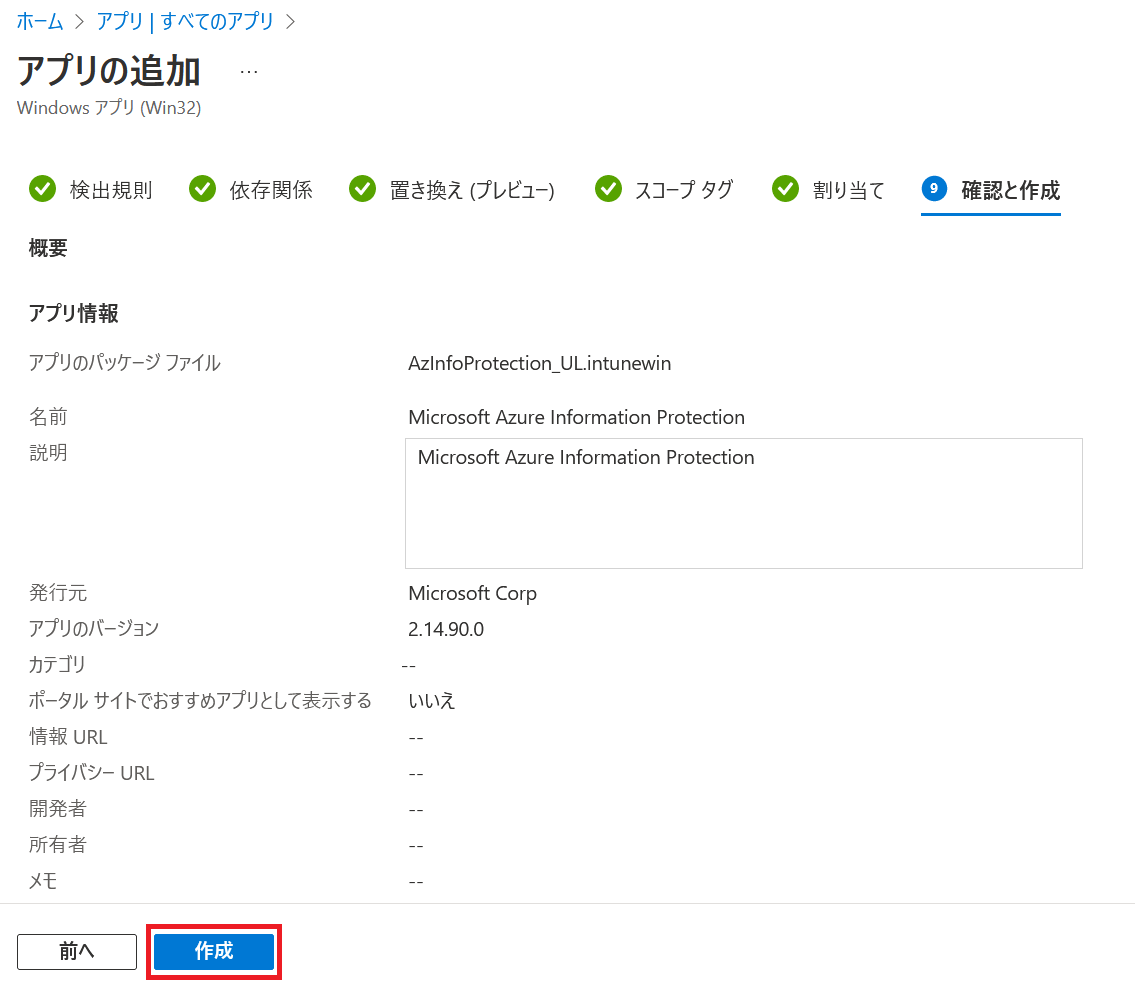Screen dimensions: 1135x982
Task: Click the いいえ value for featured app
Action: 432,700
